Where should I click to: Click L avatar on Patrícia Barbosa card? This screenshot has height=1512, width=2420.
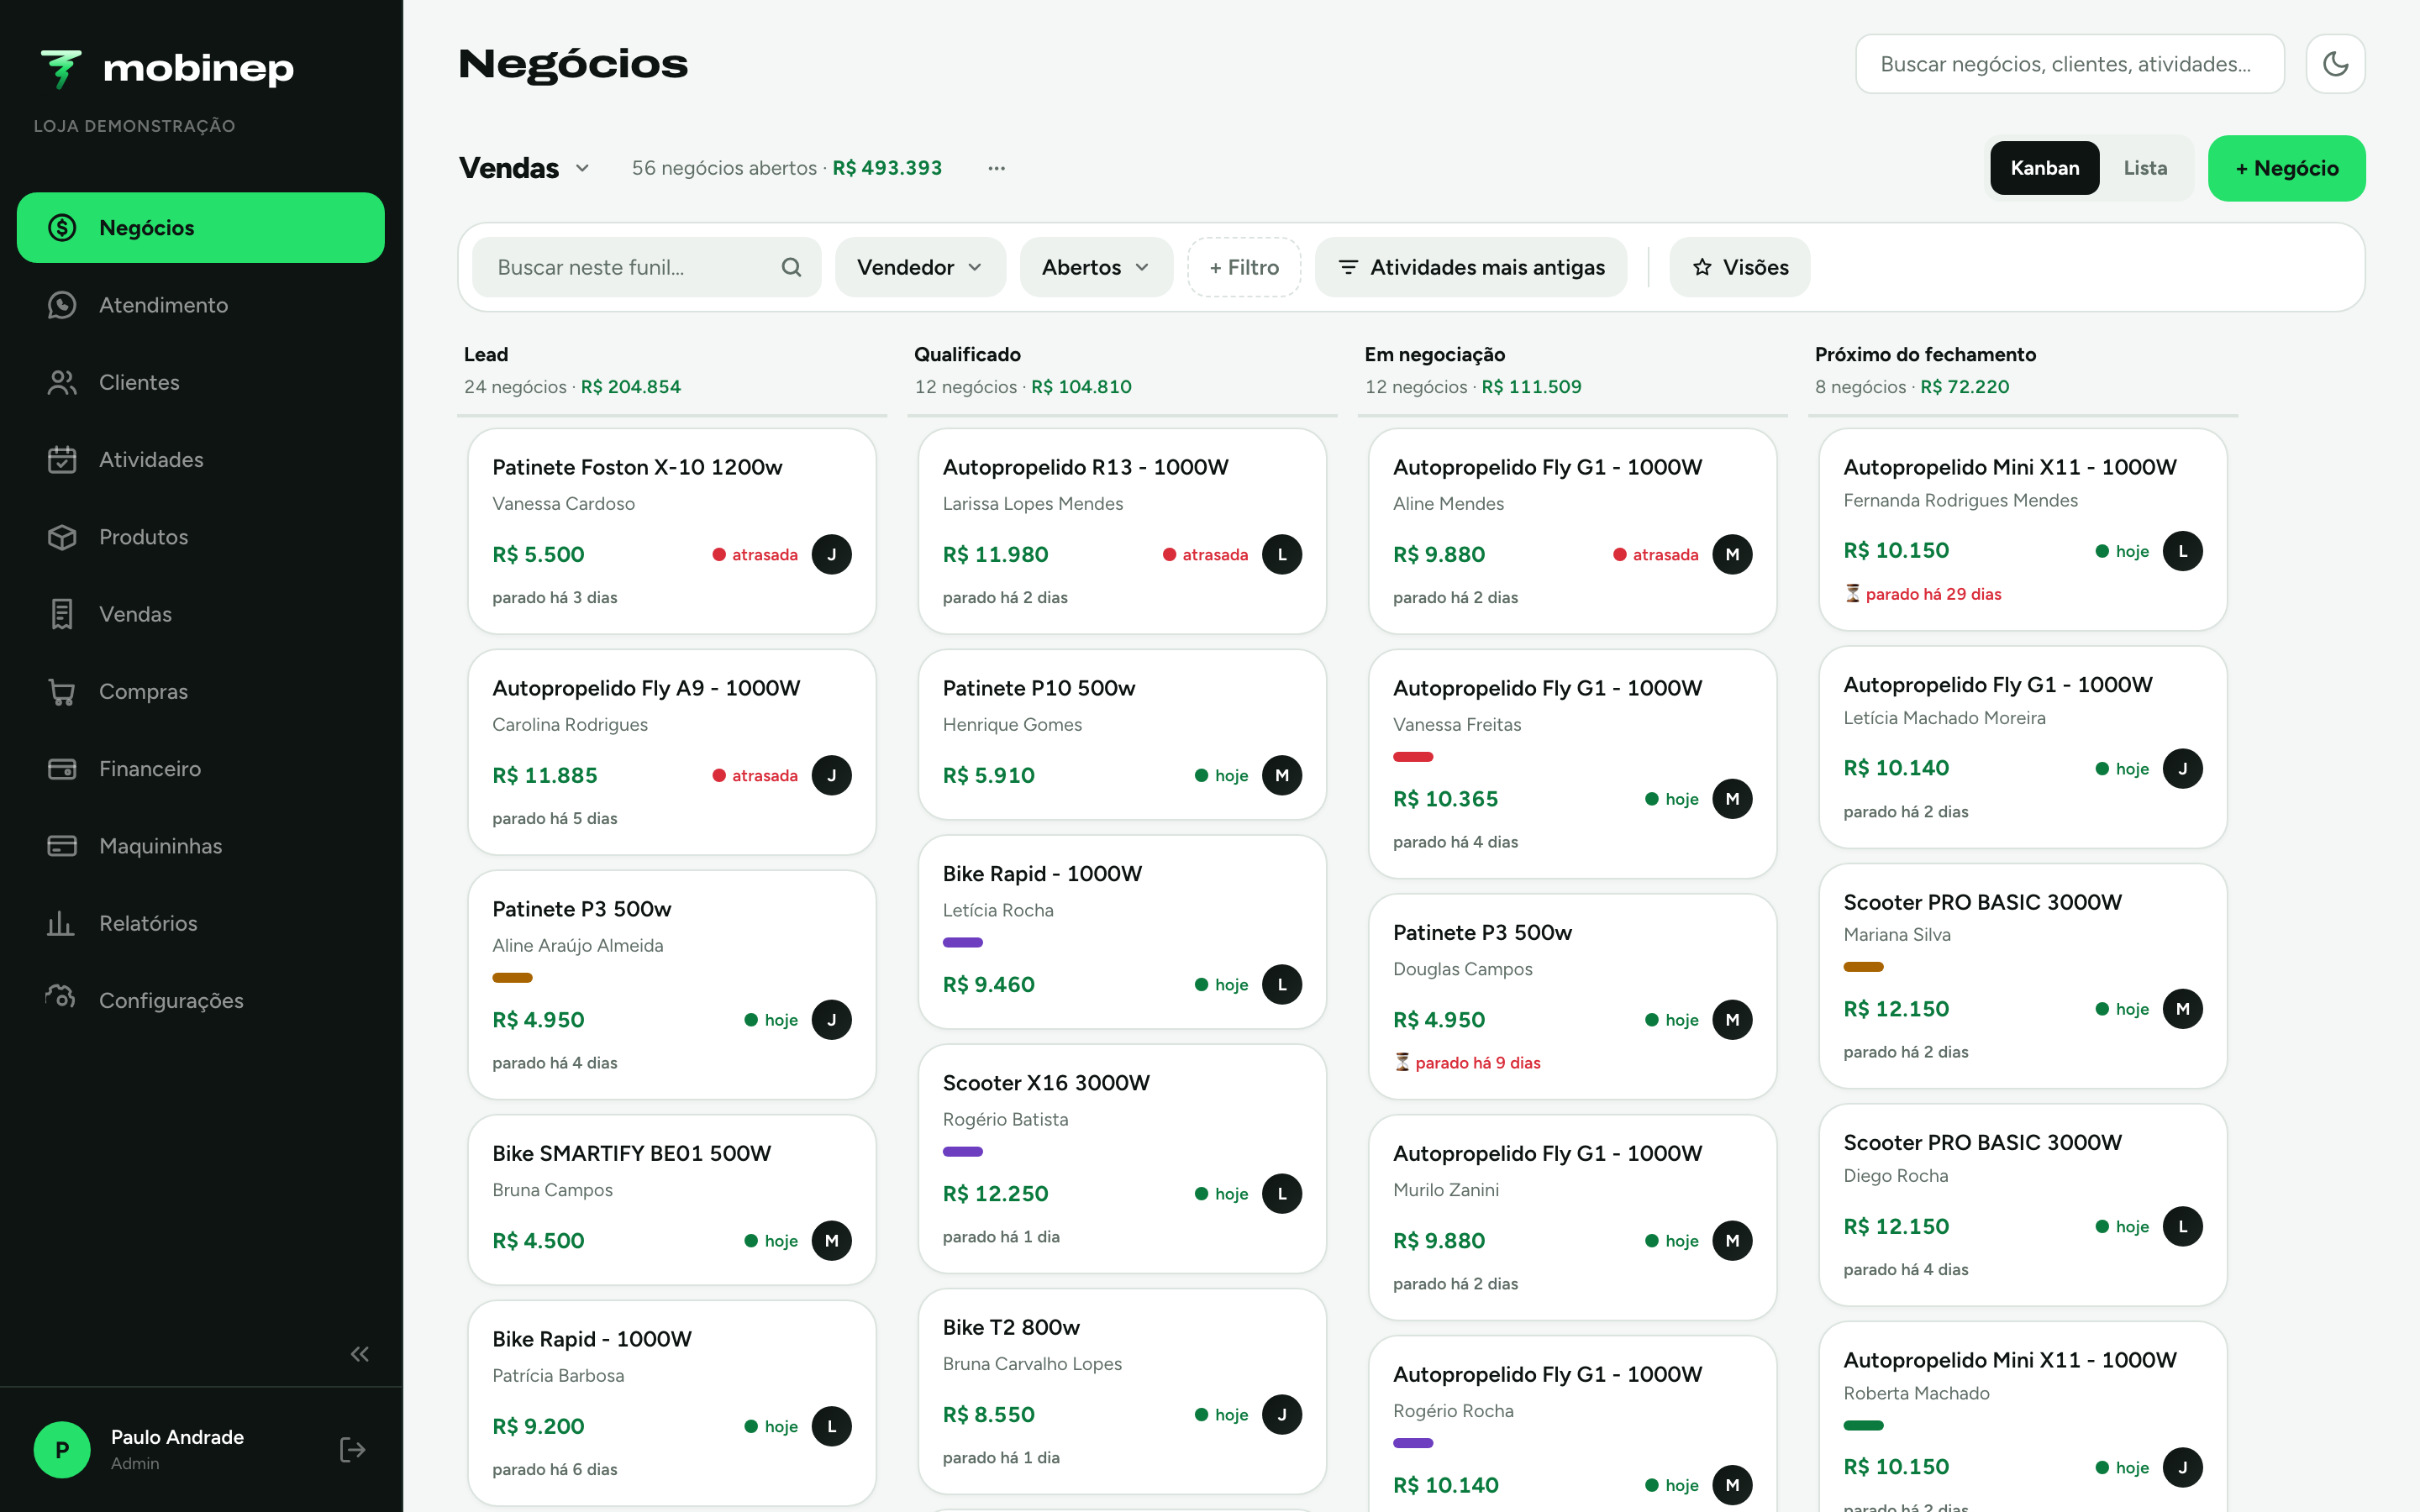coord(831,1427)
